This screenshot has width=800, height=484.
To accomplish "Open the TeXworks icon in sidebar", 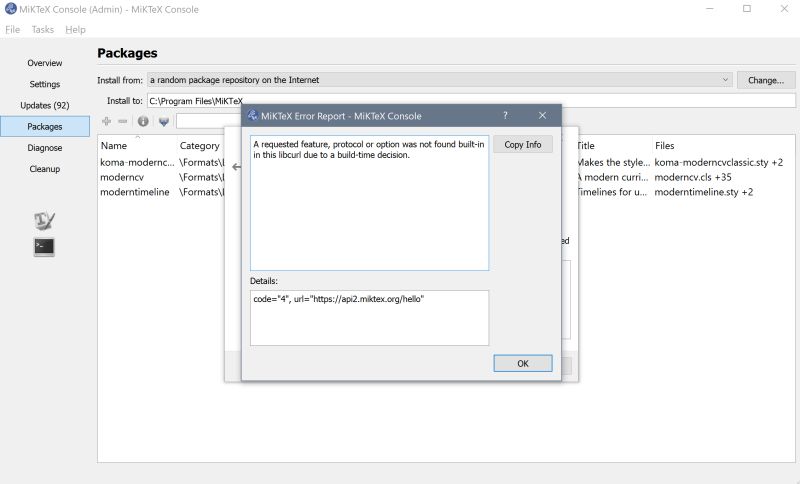I will point(44,220).
